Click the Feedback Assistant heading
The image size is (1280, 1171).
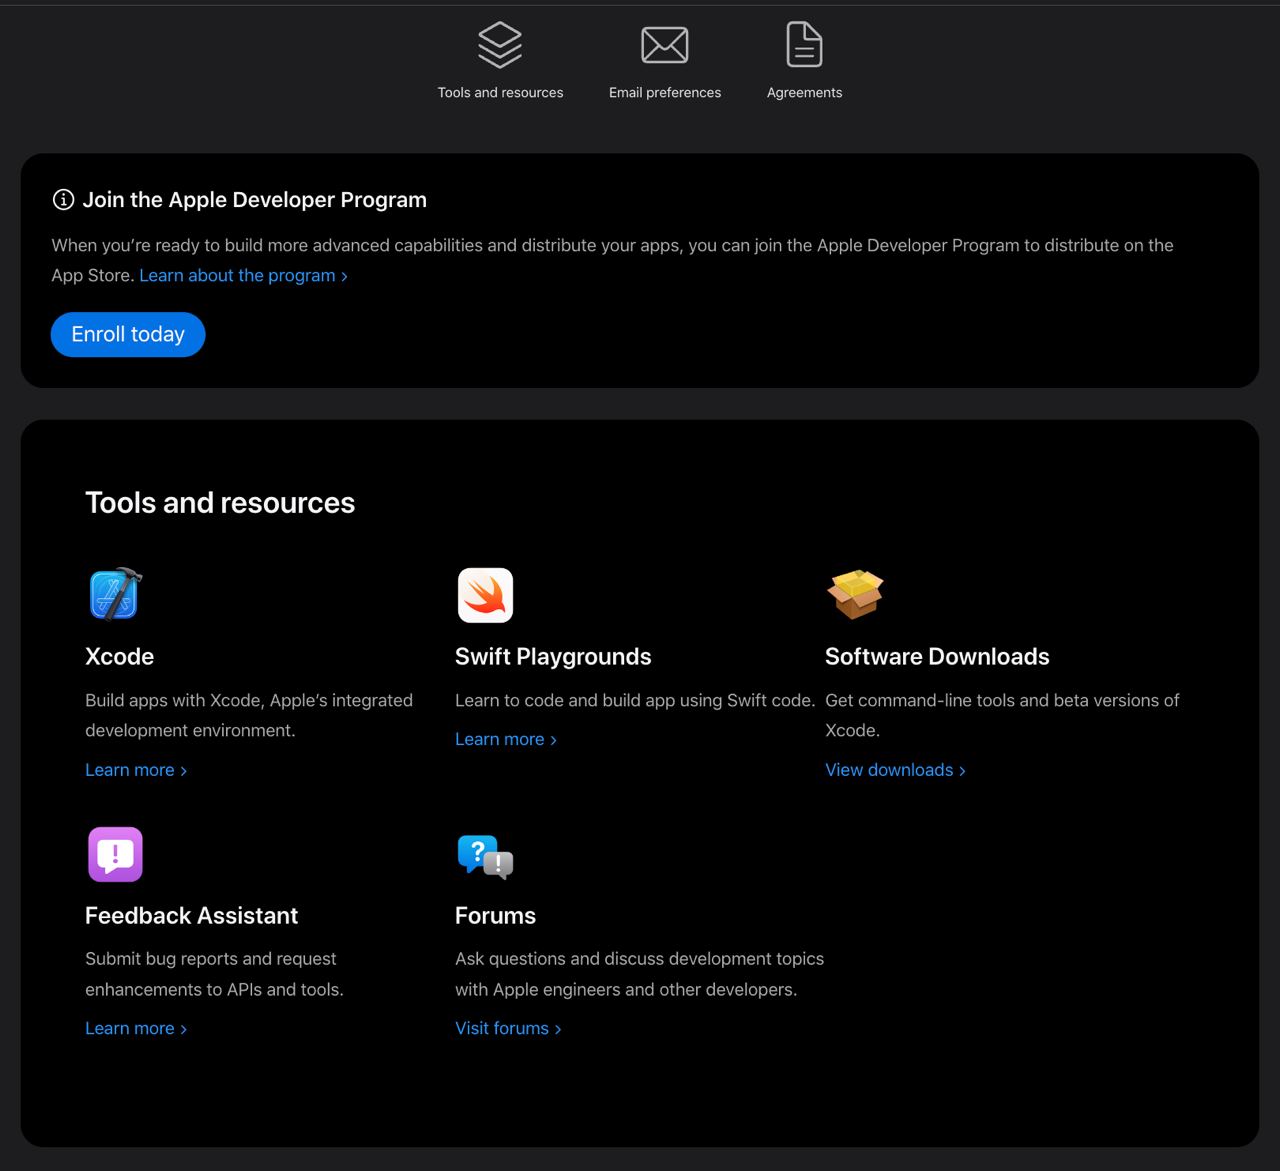coord(192,916)
